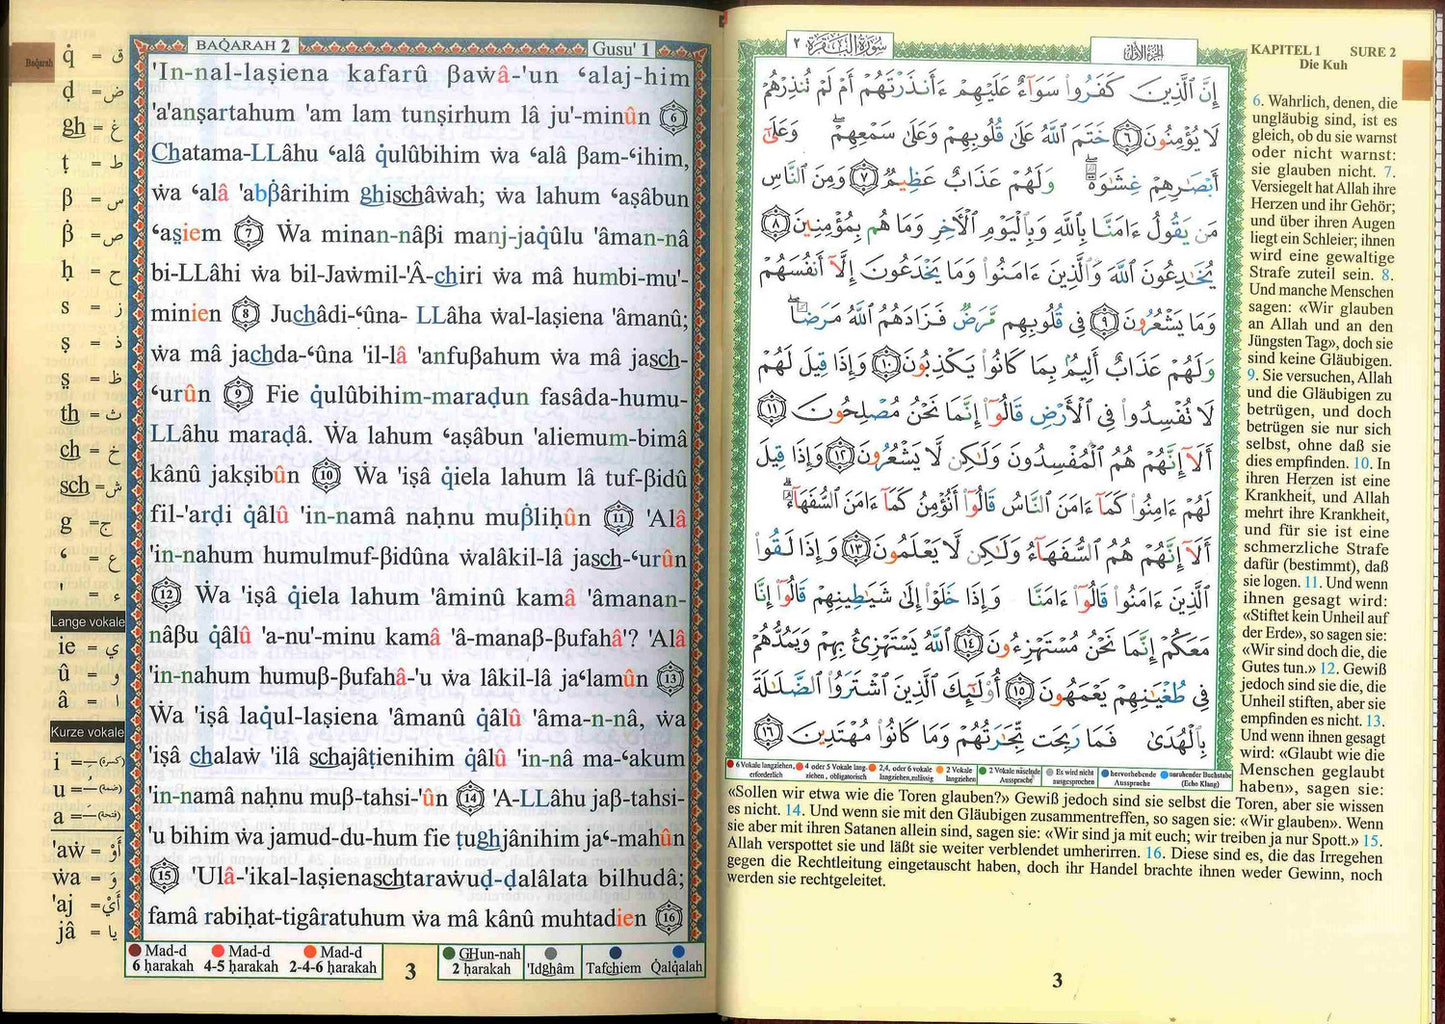
Task: Select the green Ghunnah color dot
Action: click(x=449, y=954)
